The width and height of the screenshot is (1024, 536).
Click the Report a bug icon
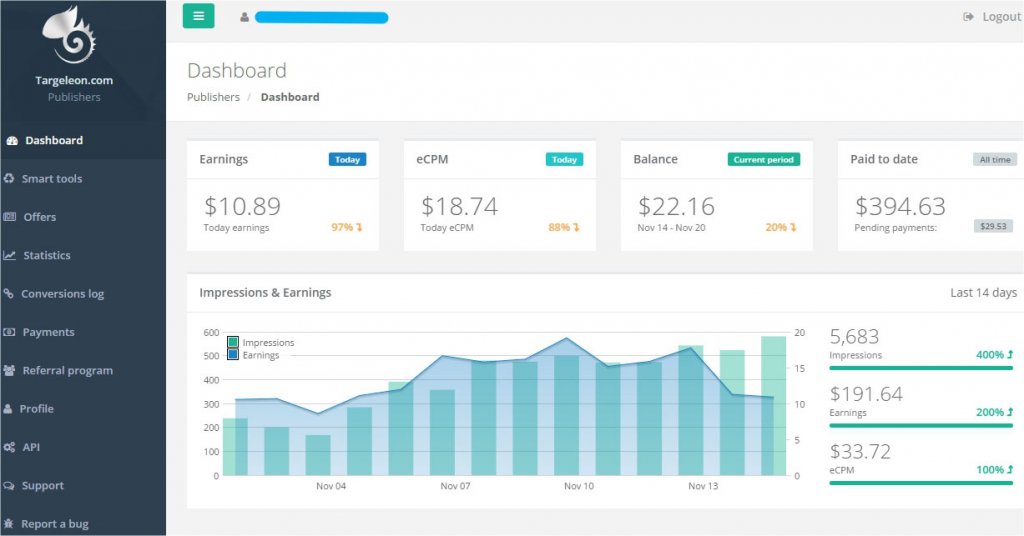click(10, 524)
